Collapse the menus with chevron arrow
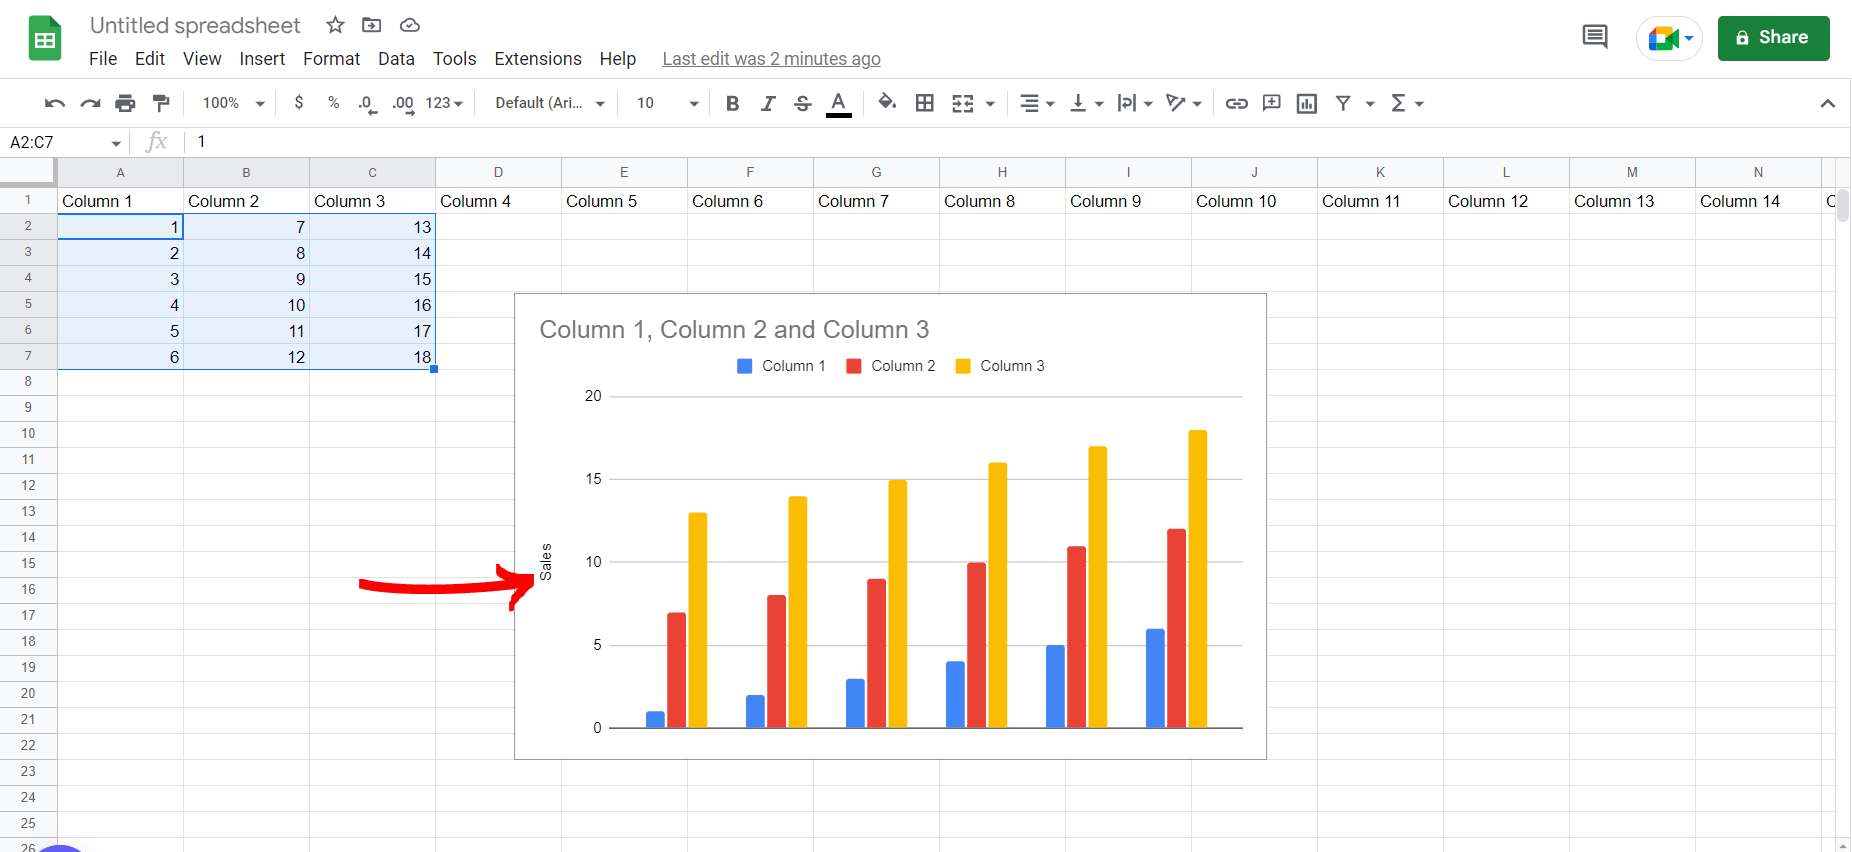The image size is (1852, 852). coord(1827,103)
